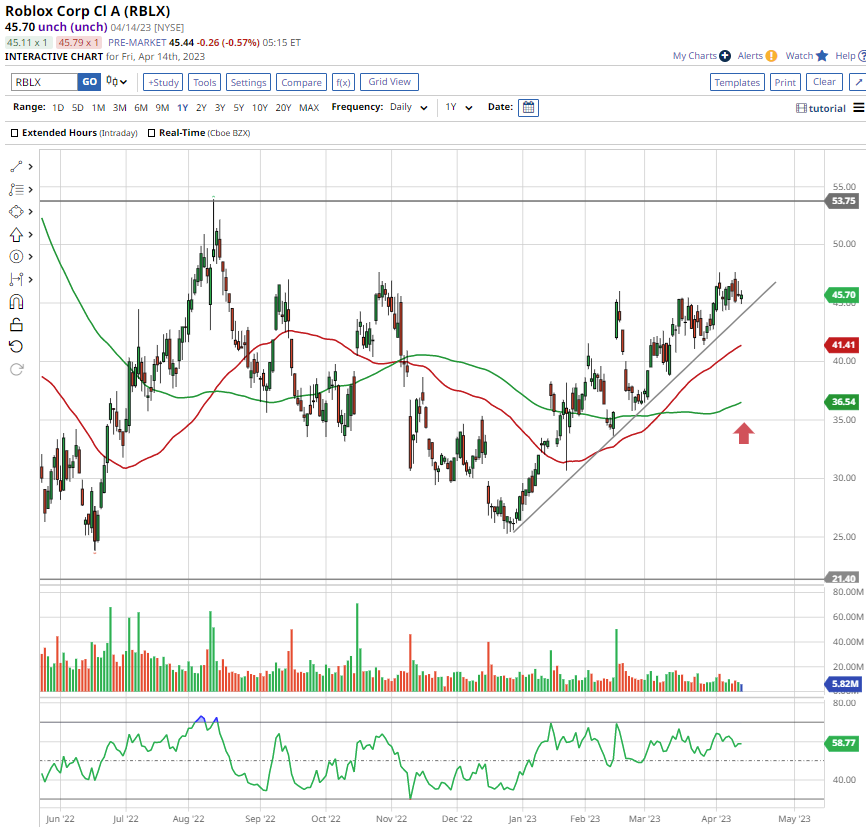Select the measurement range tool
This screenshot has height=837, width=866.
point(16,280)
